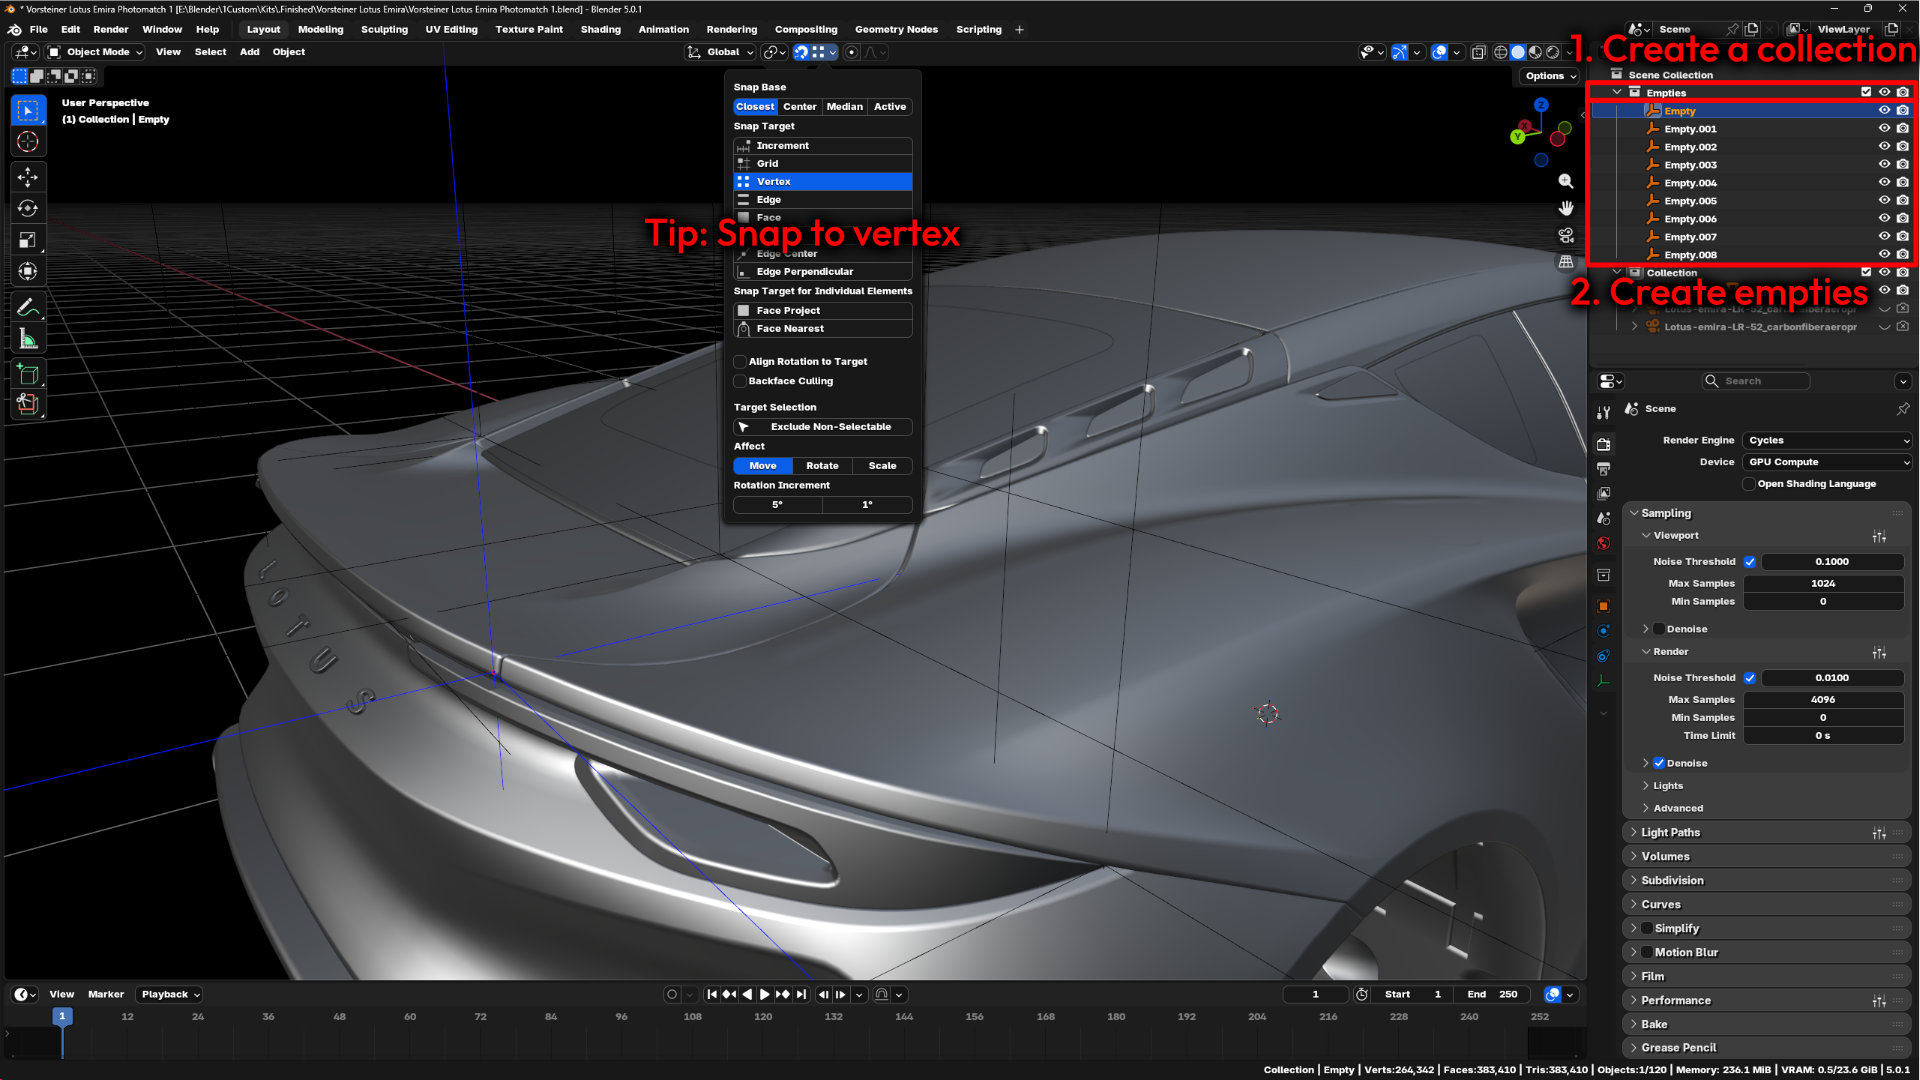Toggle X-ray mode icon
Image resolution: width=1920 pixels, height=1080 pixels.
(1478, 52)
